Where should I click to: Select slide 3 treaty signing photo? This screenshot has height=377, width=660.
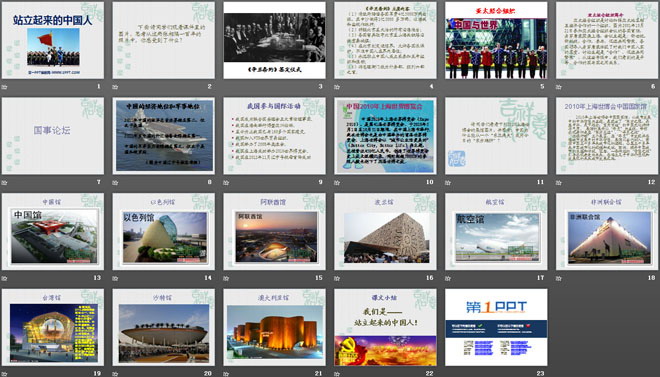274,40
